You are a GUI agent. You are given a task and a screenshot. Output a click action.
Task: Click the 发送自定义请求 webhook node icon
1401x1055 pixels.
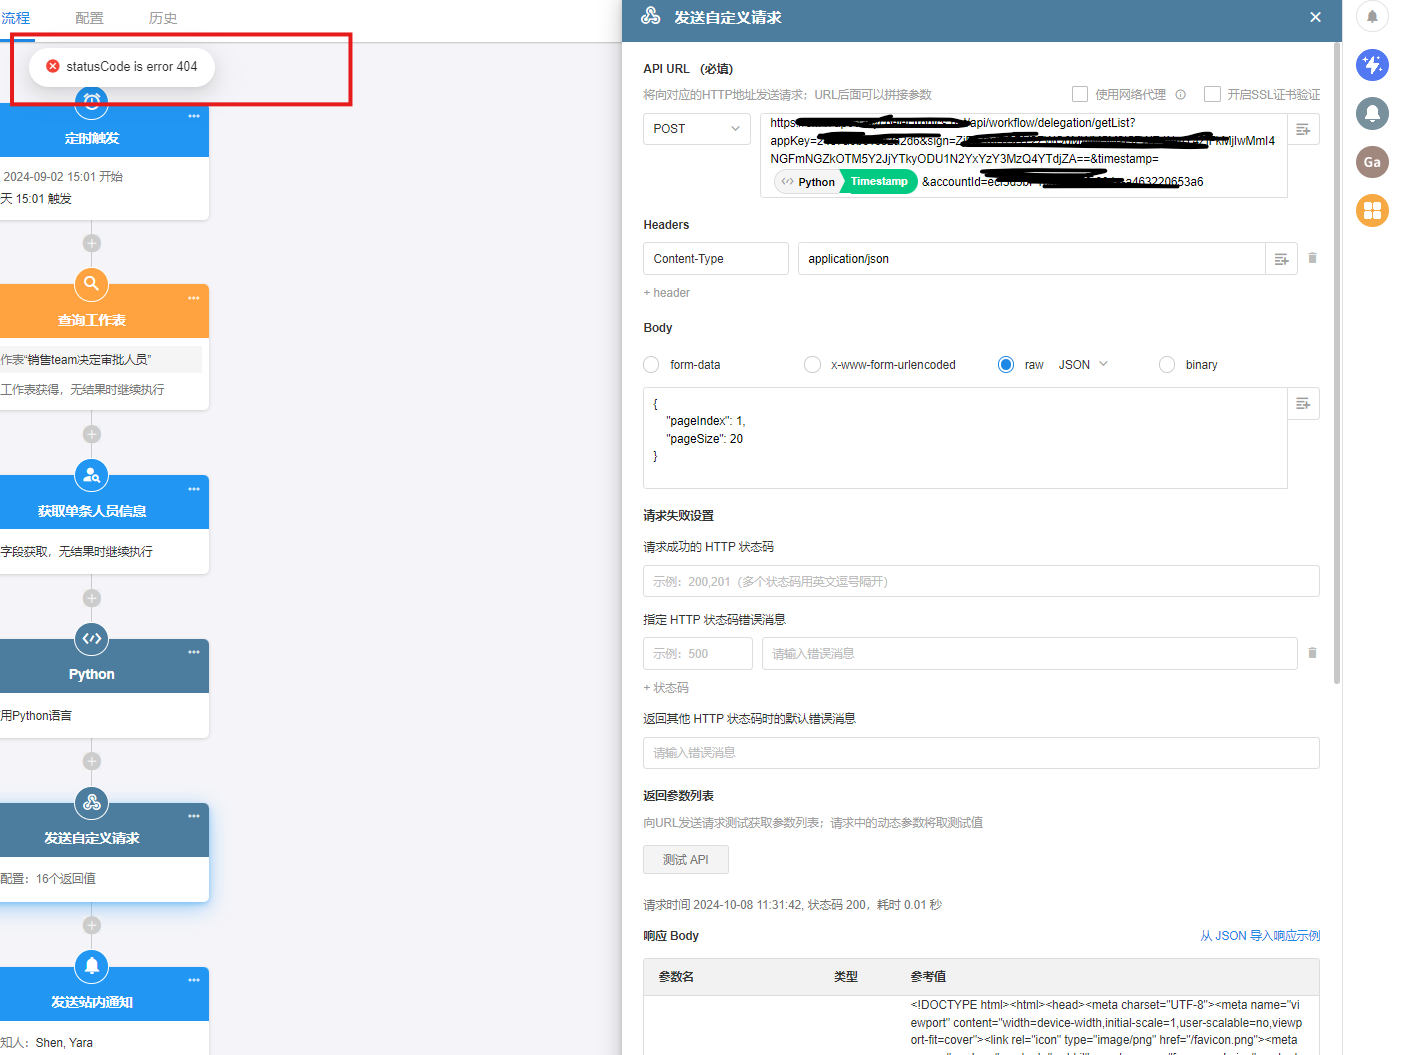[x=91, y=803]
